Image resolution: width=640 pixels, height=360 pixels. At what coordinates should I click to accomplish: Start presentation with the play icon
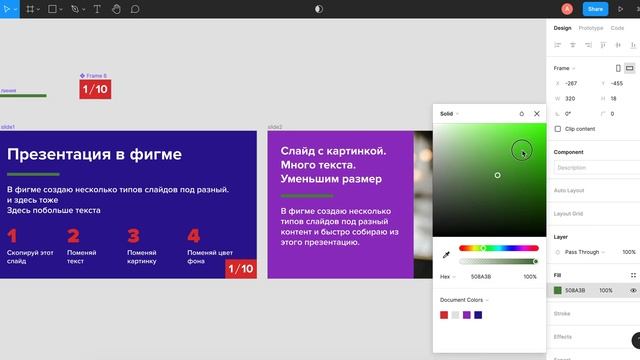pyautogui.click(x=620, y=9)
